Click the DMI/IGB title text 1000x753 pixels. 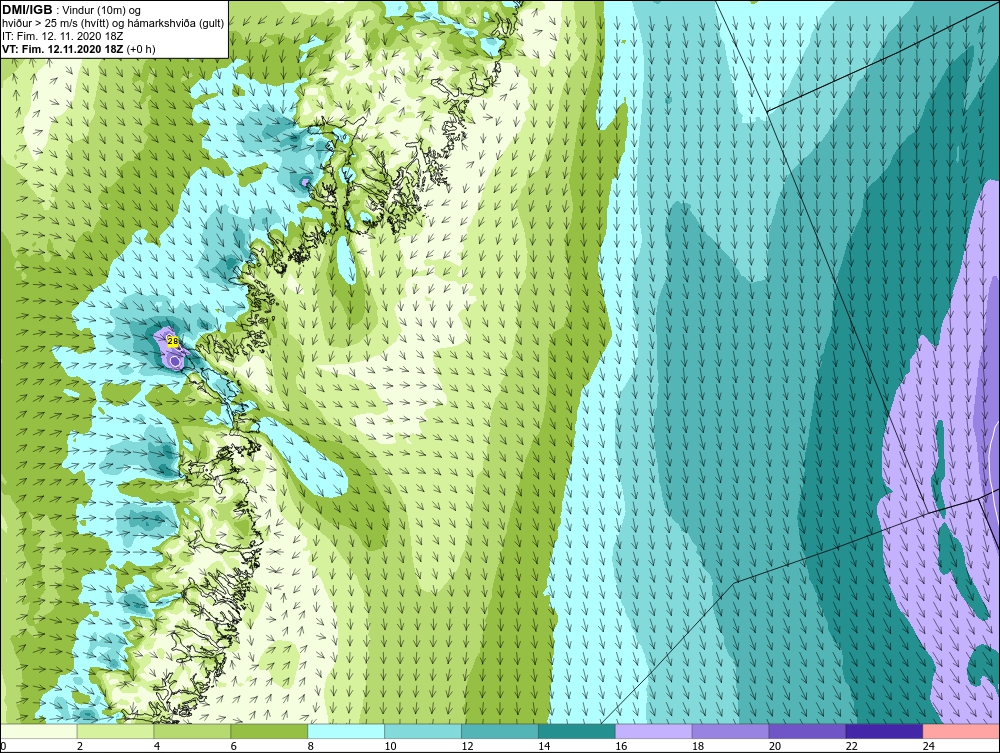27,10
